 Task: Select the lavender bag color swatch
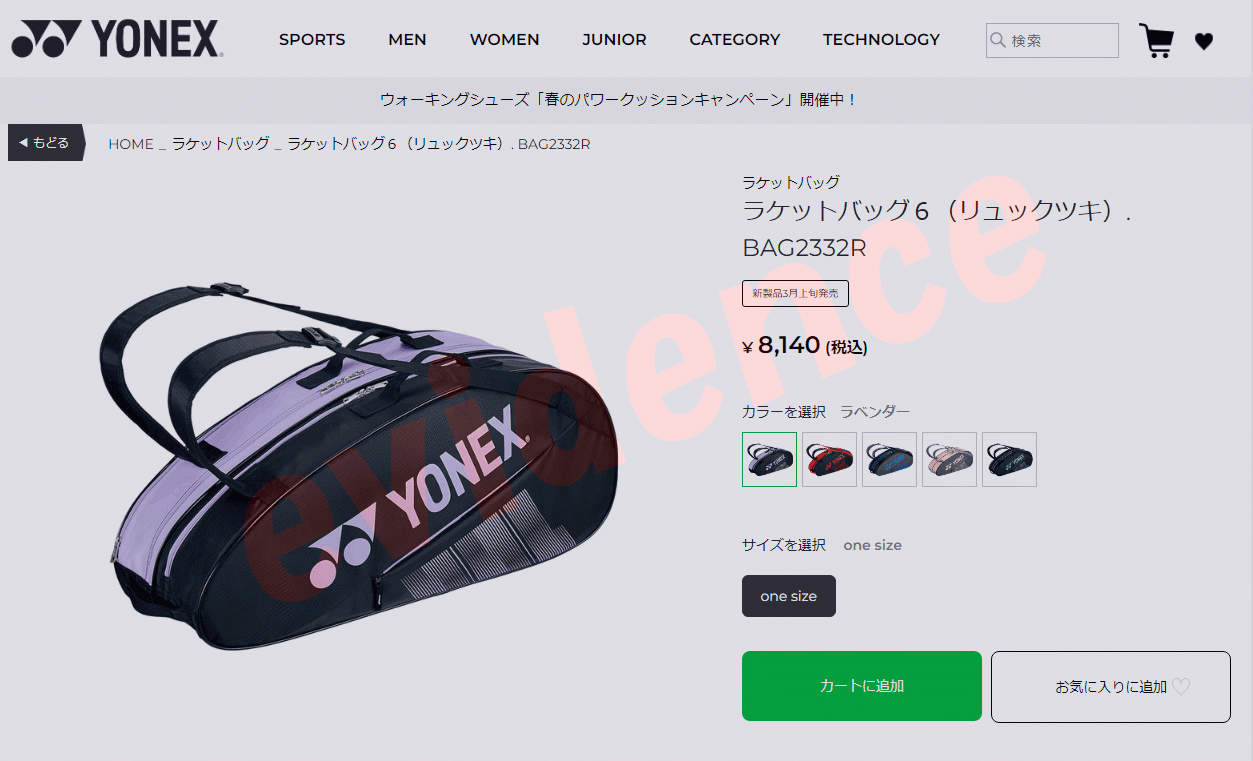[769, 459]
